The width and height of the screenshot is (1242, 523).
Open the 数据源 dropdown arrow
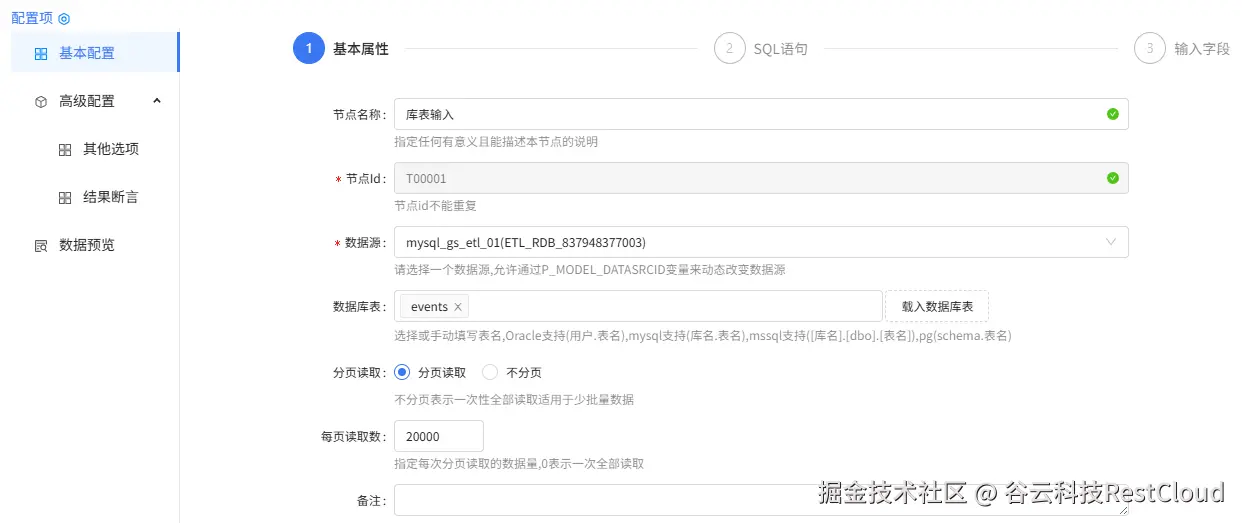pos(1112,242)
